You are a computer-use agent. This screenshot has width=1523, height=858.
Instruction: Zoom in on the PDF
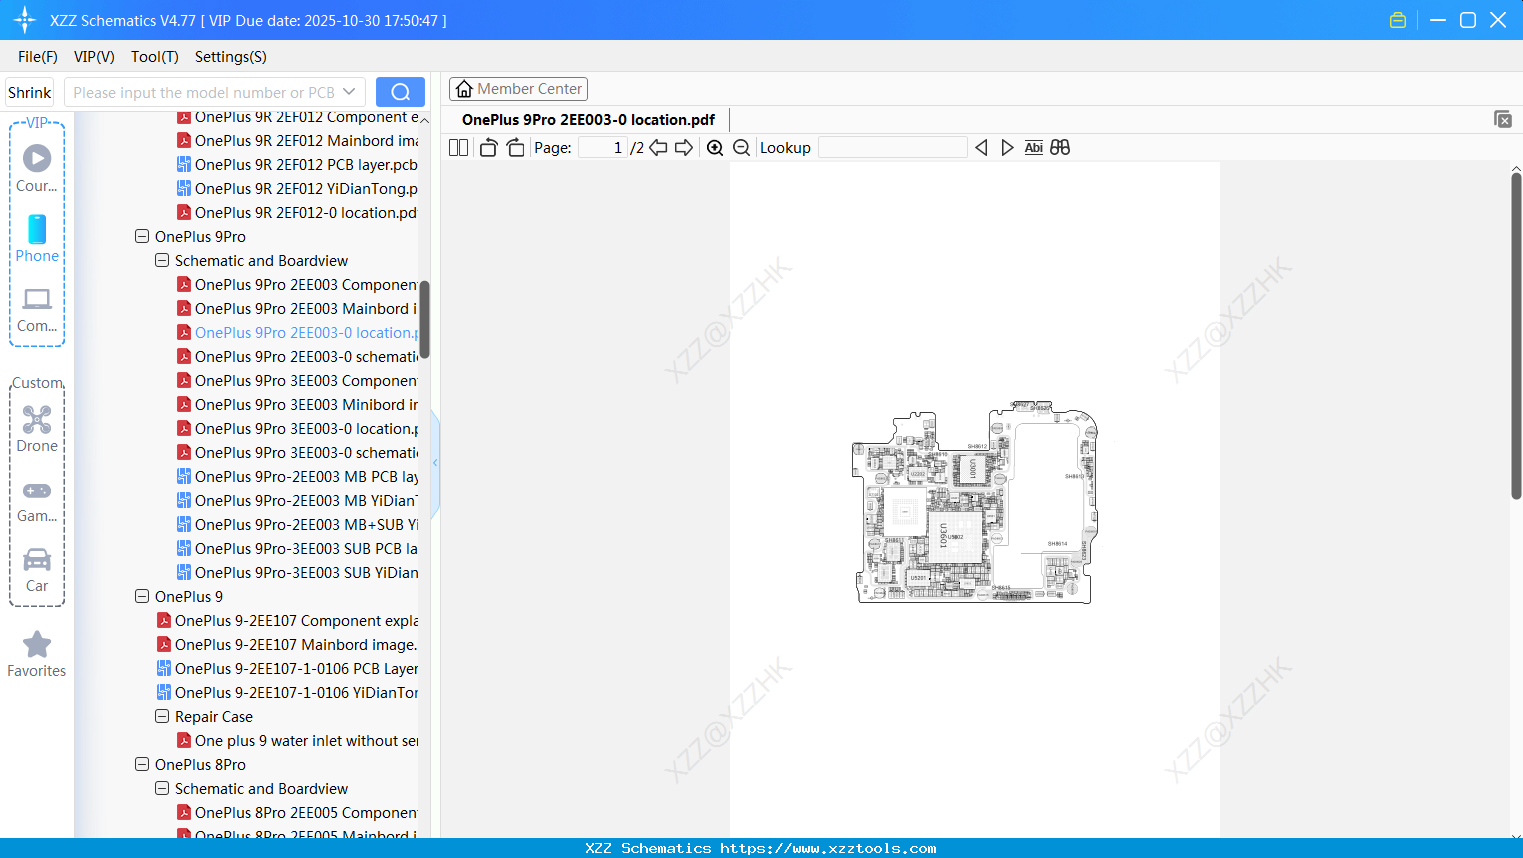[715, 148]
